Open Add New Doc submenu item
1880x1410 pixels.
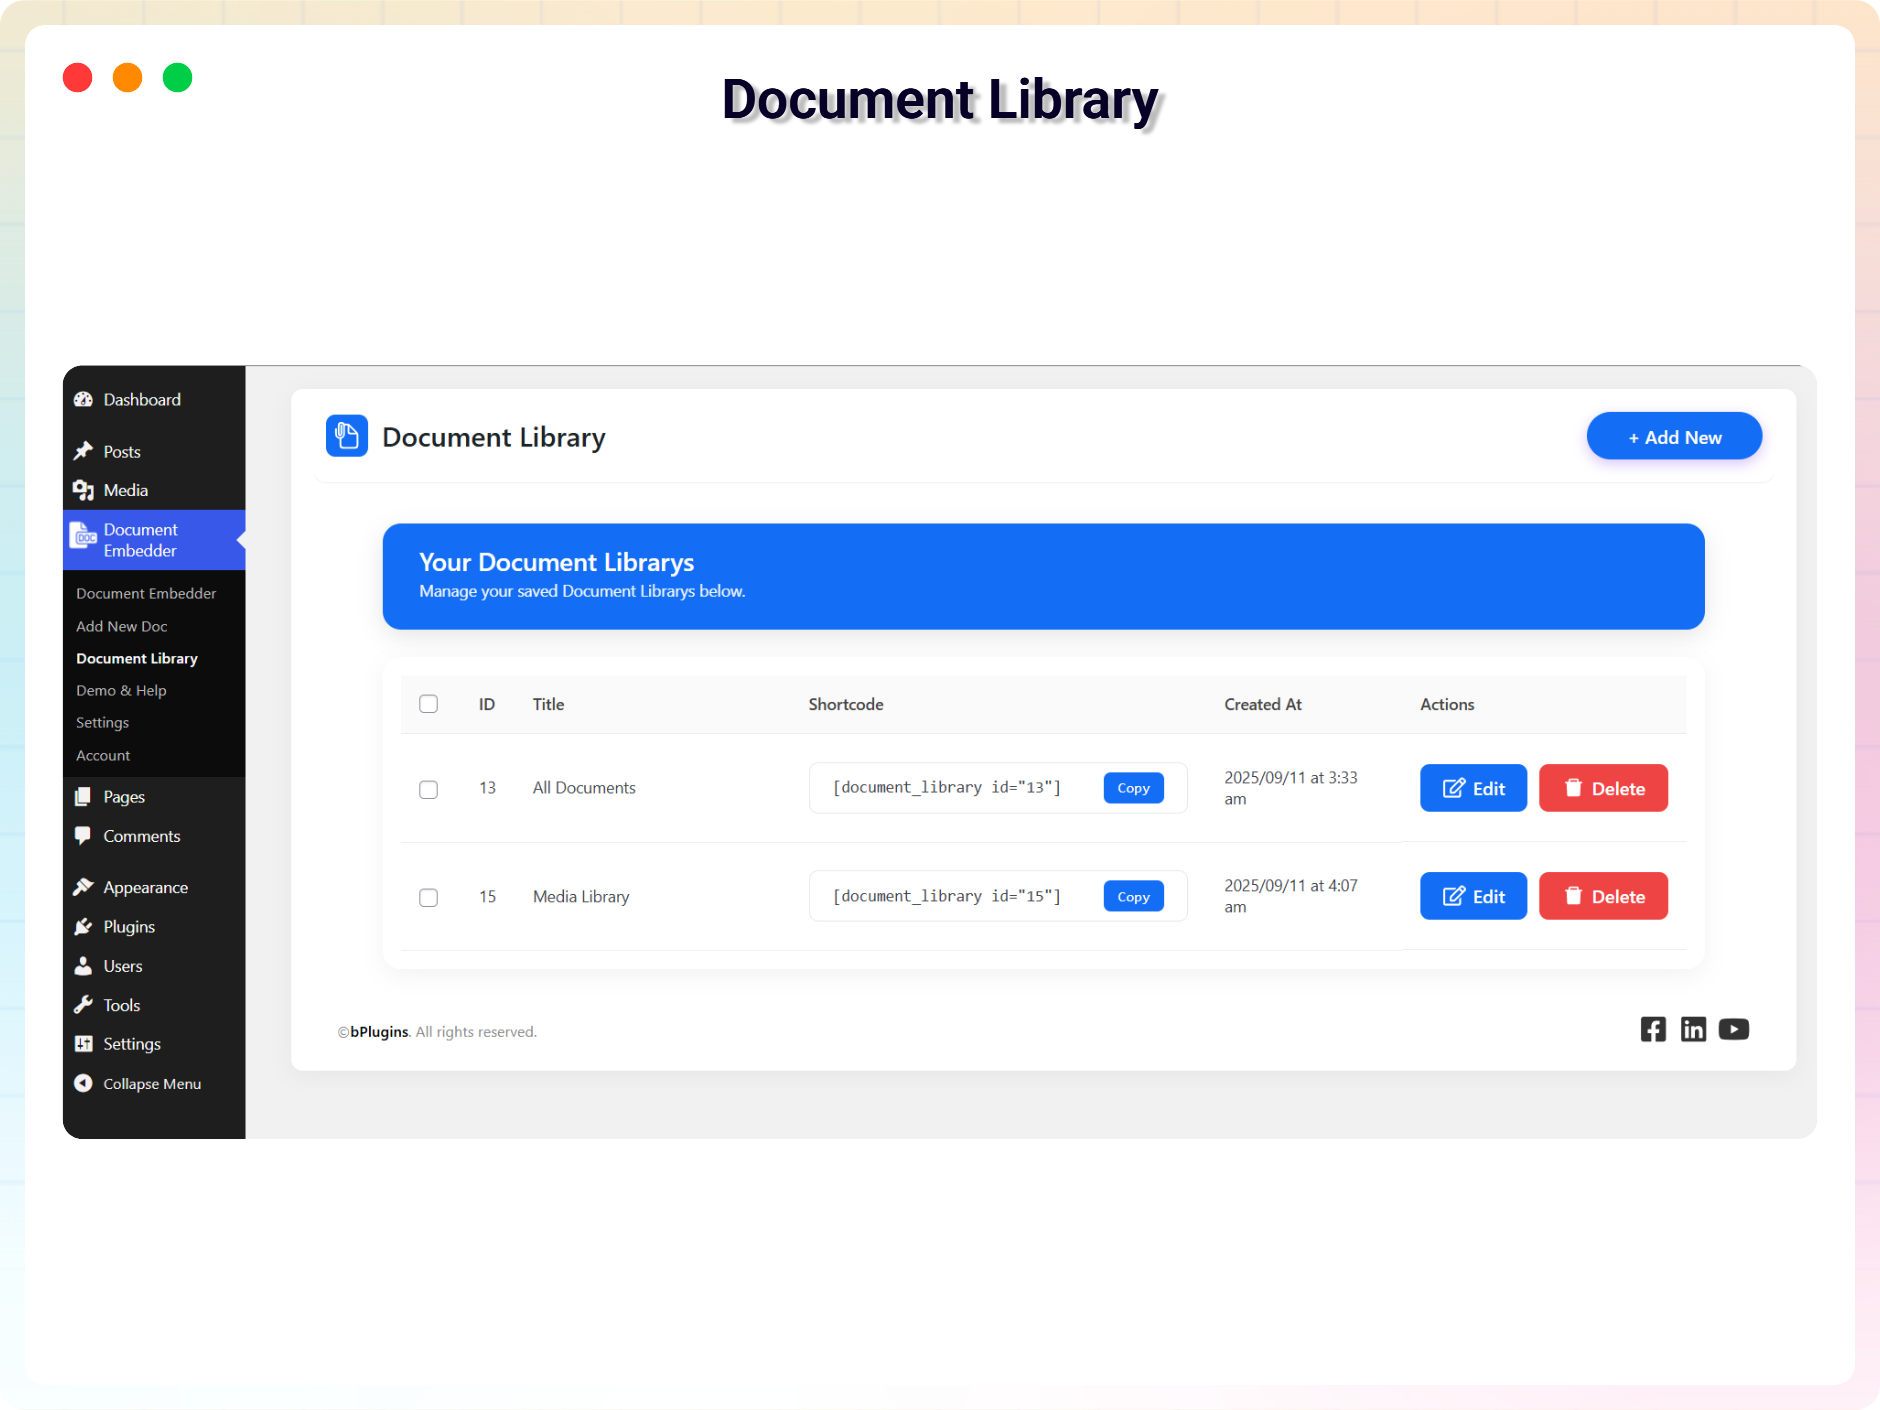(122, 626)
